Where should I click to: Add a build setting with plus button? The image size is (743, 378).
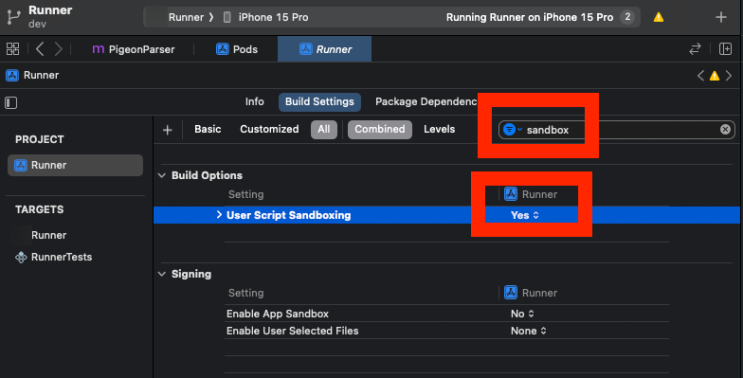point(167,130)
